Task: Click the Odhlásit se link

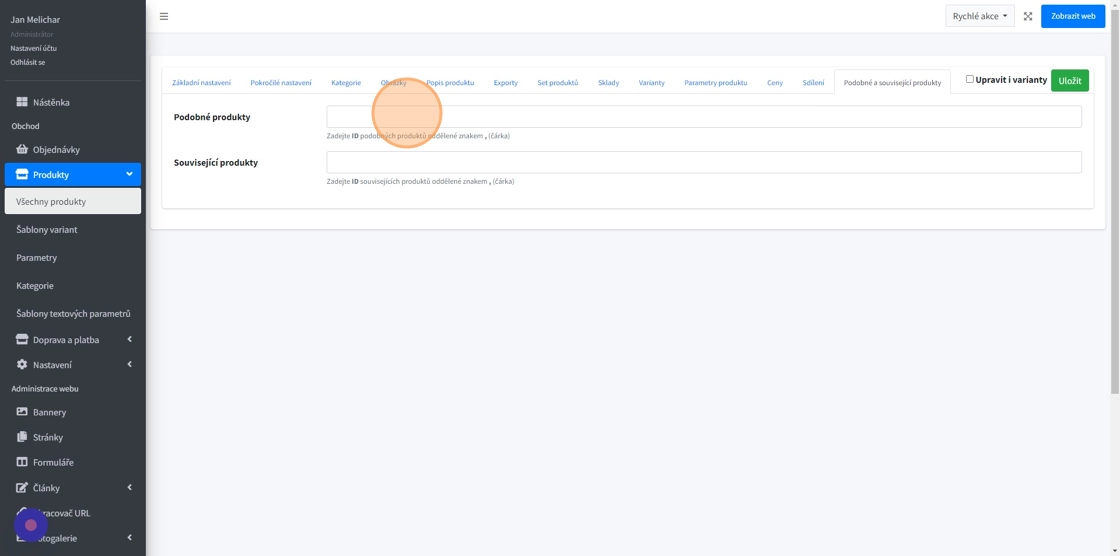Action: 28,62
